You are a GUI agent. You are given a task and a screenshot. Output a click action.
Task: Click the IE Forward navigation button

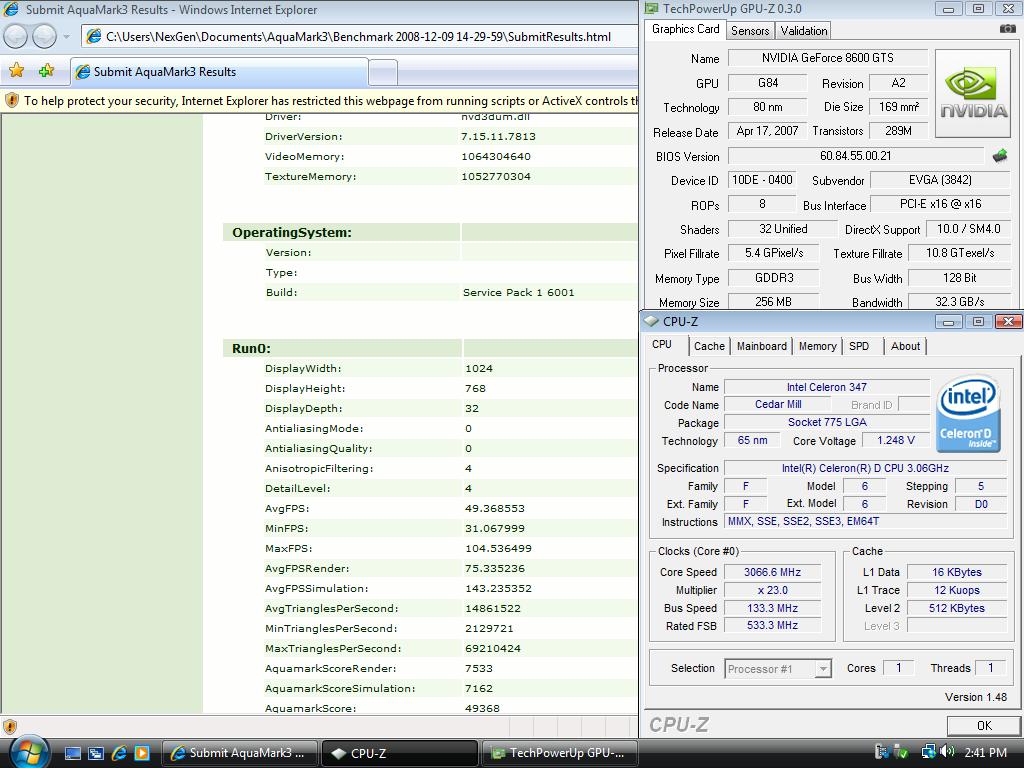click(x=44, y=37)
